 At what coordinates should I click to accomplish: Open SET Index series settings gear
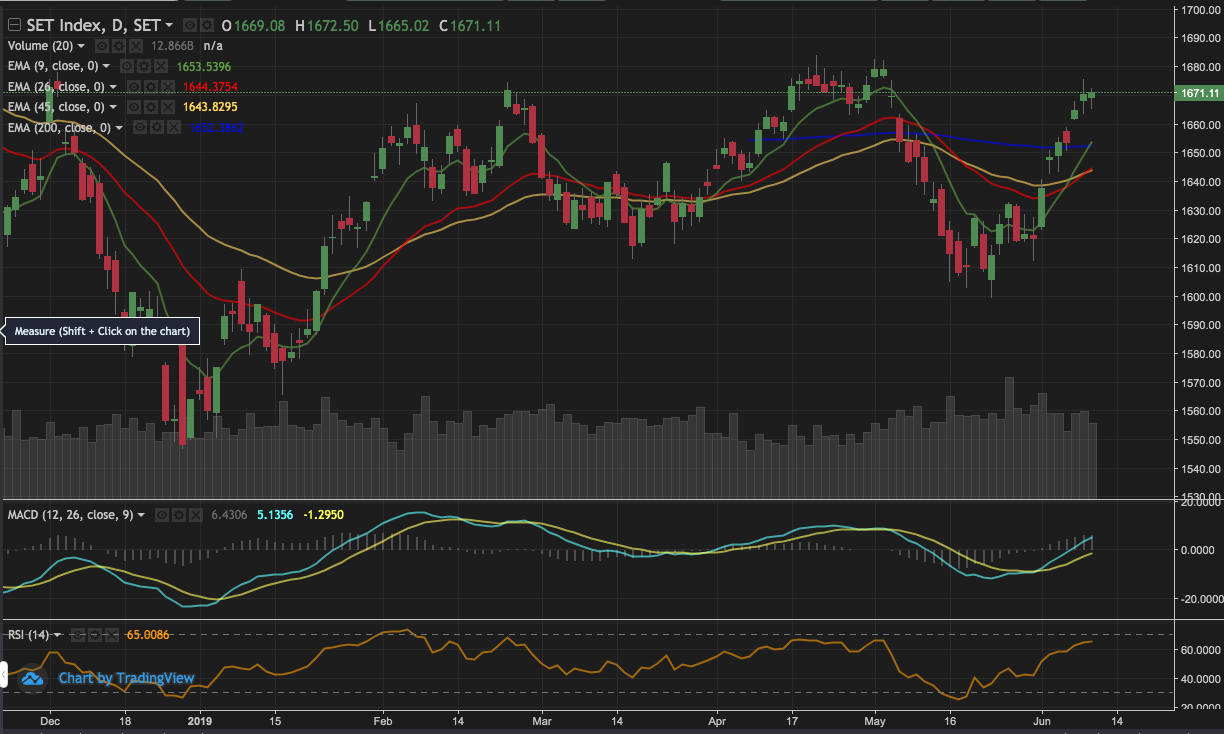coord(207,25)
